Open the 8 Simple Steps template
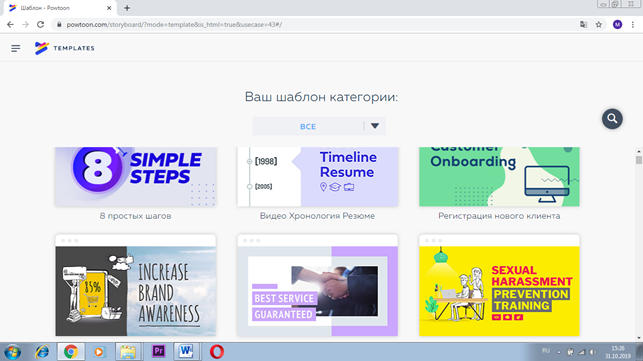This screenshot has width=643, height=361. [136, 176]
